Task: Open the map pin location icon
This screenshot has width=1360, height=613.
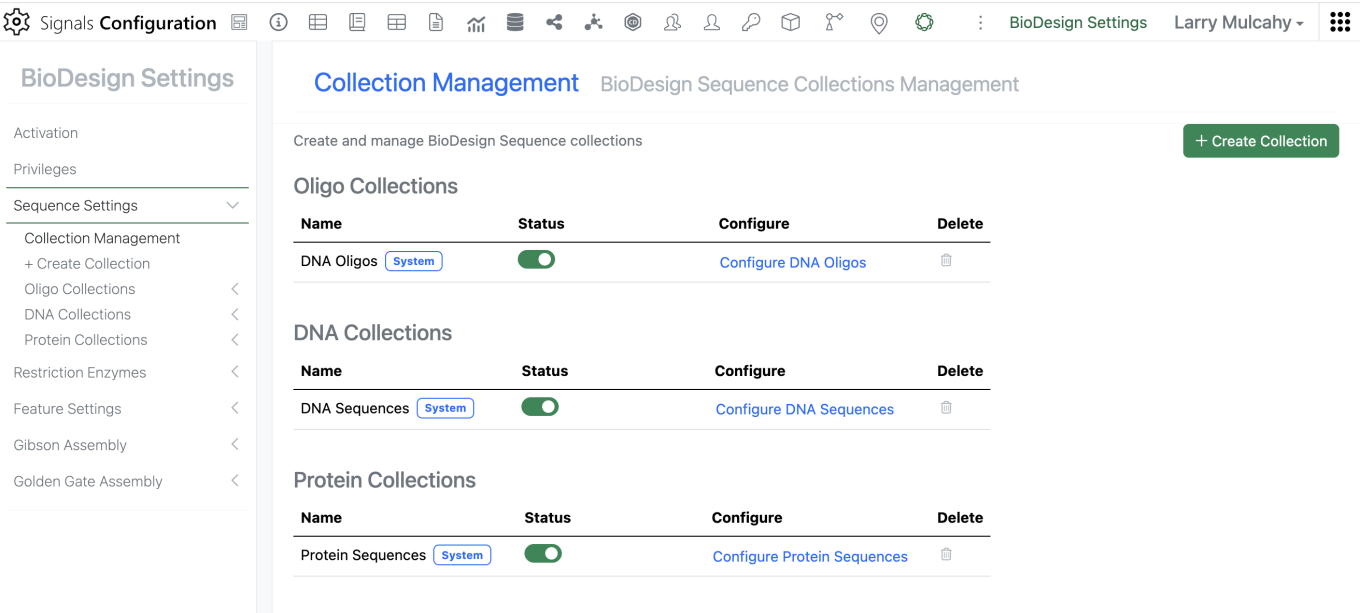Action: coord(879,22)
